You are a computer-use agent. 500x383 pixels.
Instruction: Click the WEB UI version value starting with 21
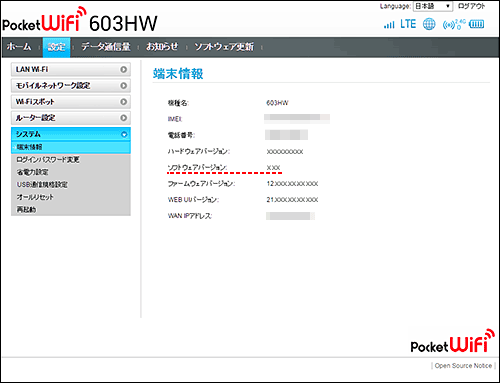pos(292,200)
